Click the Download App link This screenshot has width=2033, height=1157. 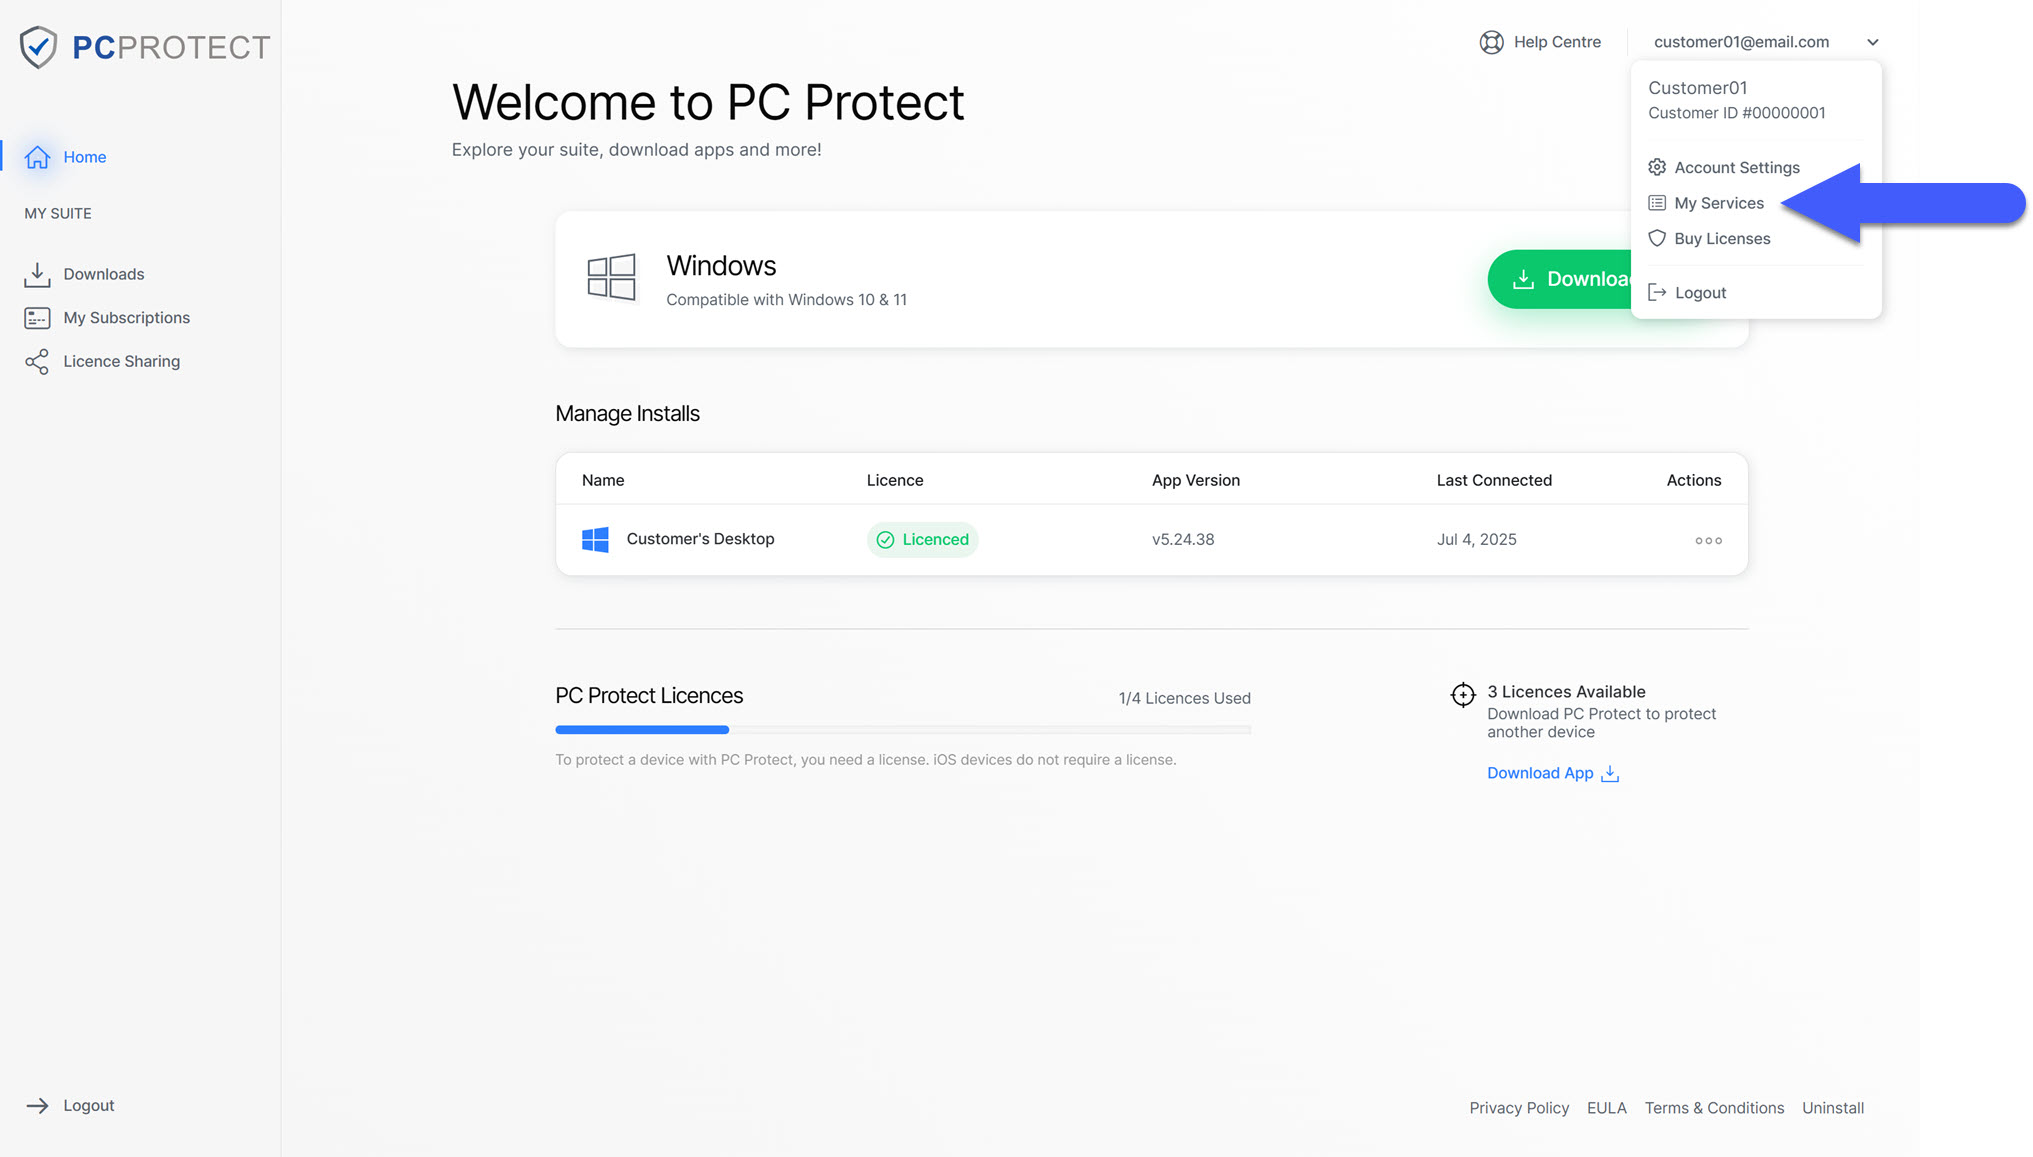click(x=1552, y=773)
